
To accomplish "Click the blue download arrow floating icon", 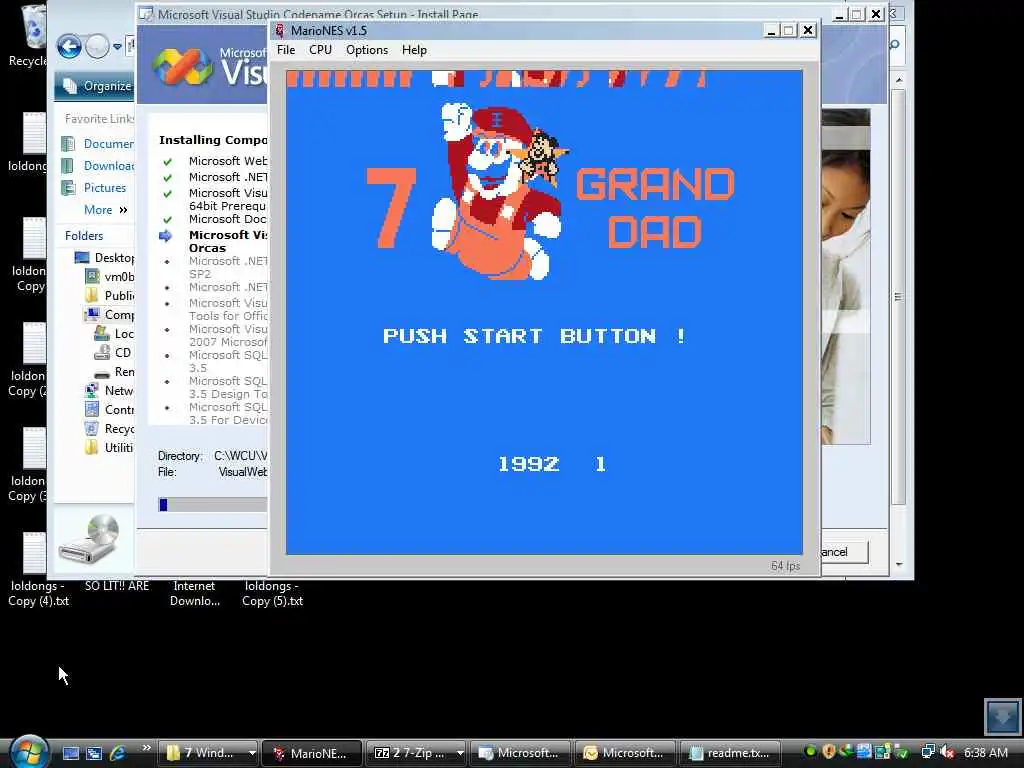I will 1002,716.
